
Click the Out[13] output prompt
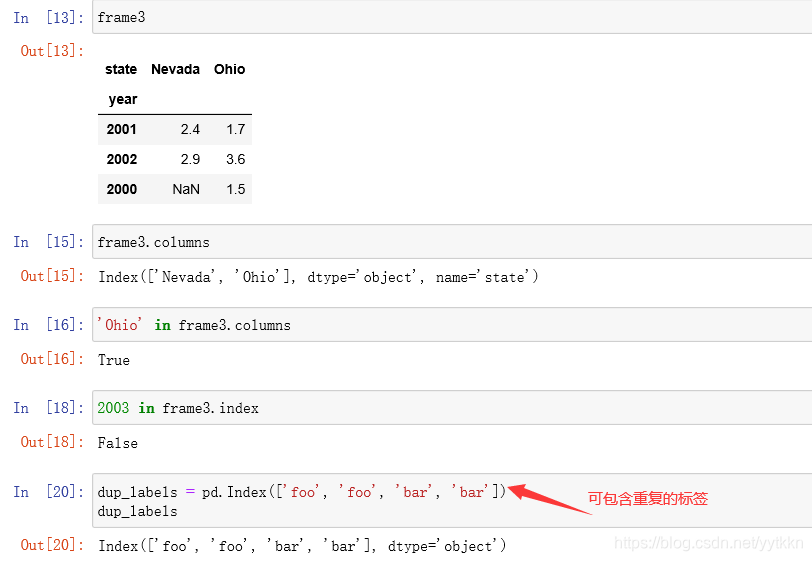tap(52, 51)
